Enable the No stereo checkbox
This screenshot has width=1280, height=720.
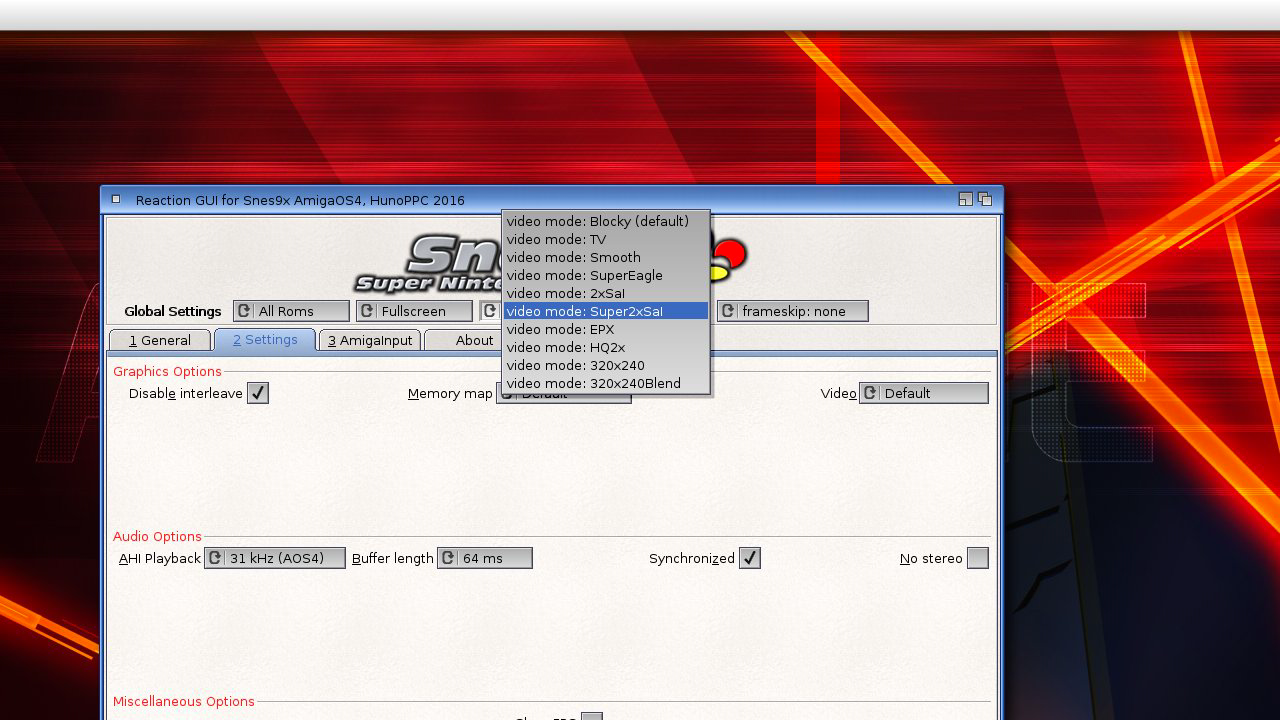click(978, 558)
